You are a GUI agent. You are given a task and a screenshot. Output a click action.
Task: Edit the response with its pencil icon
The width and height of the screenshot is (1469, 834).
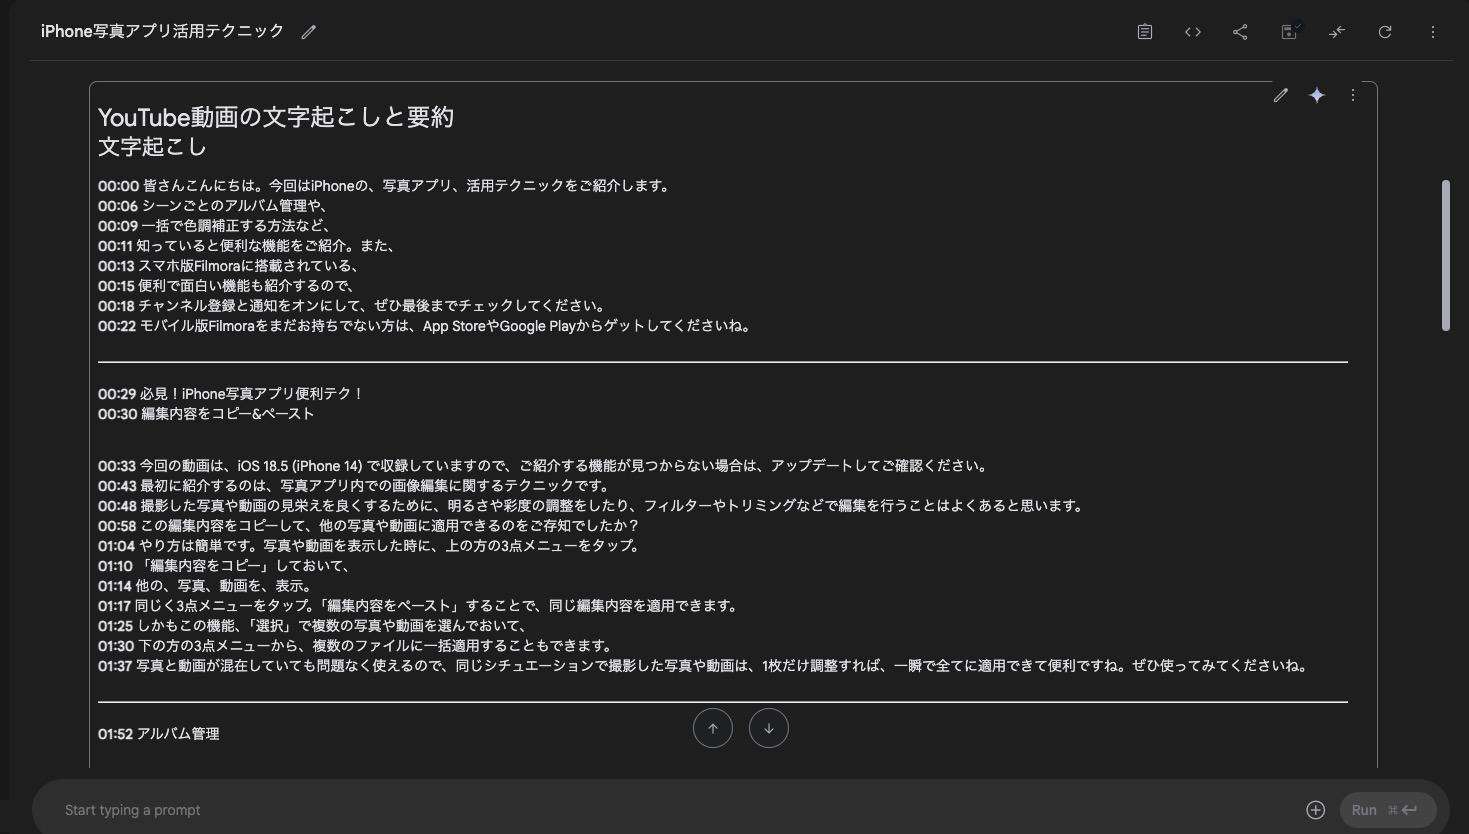point(1281,95)
